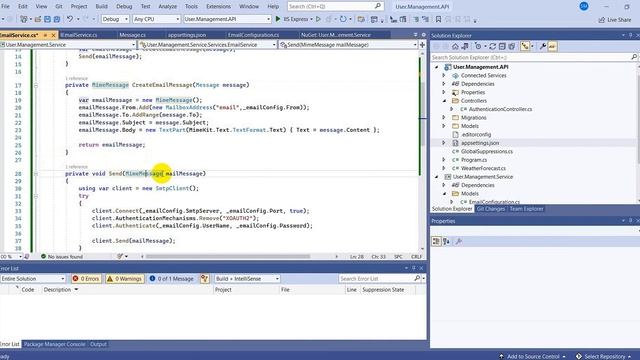Click Select Repository in status bar

[604, 356]
